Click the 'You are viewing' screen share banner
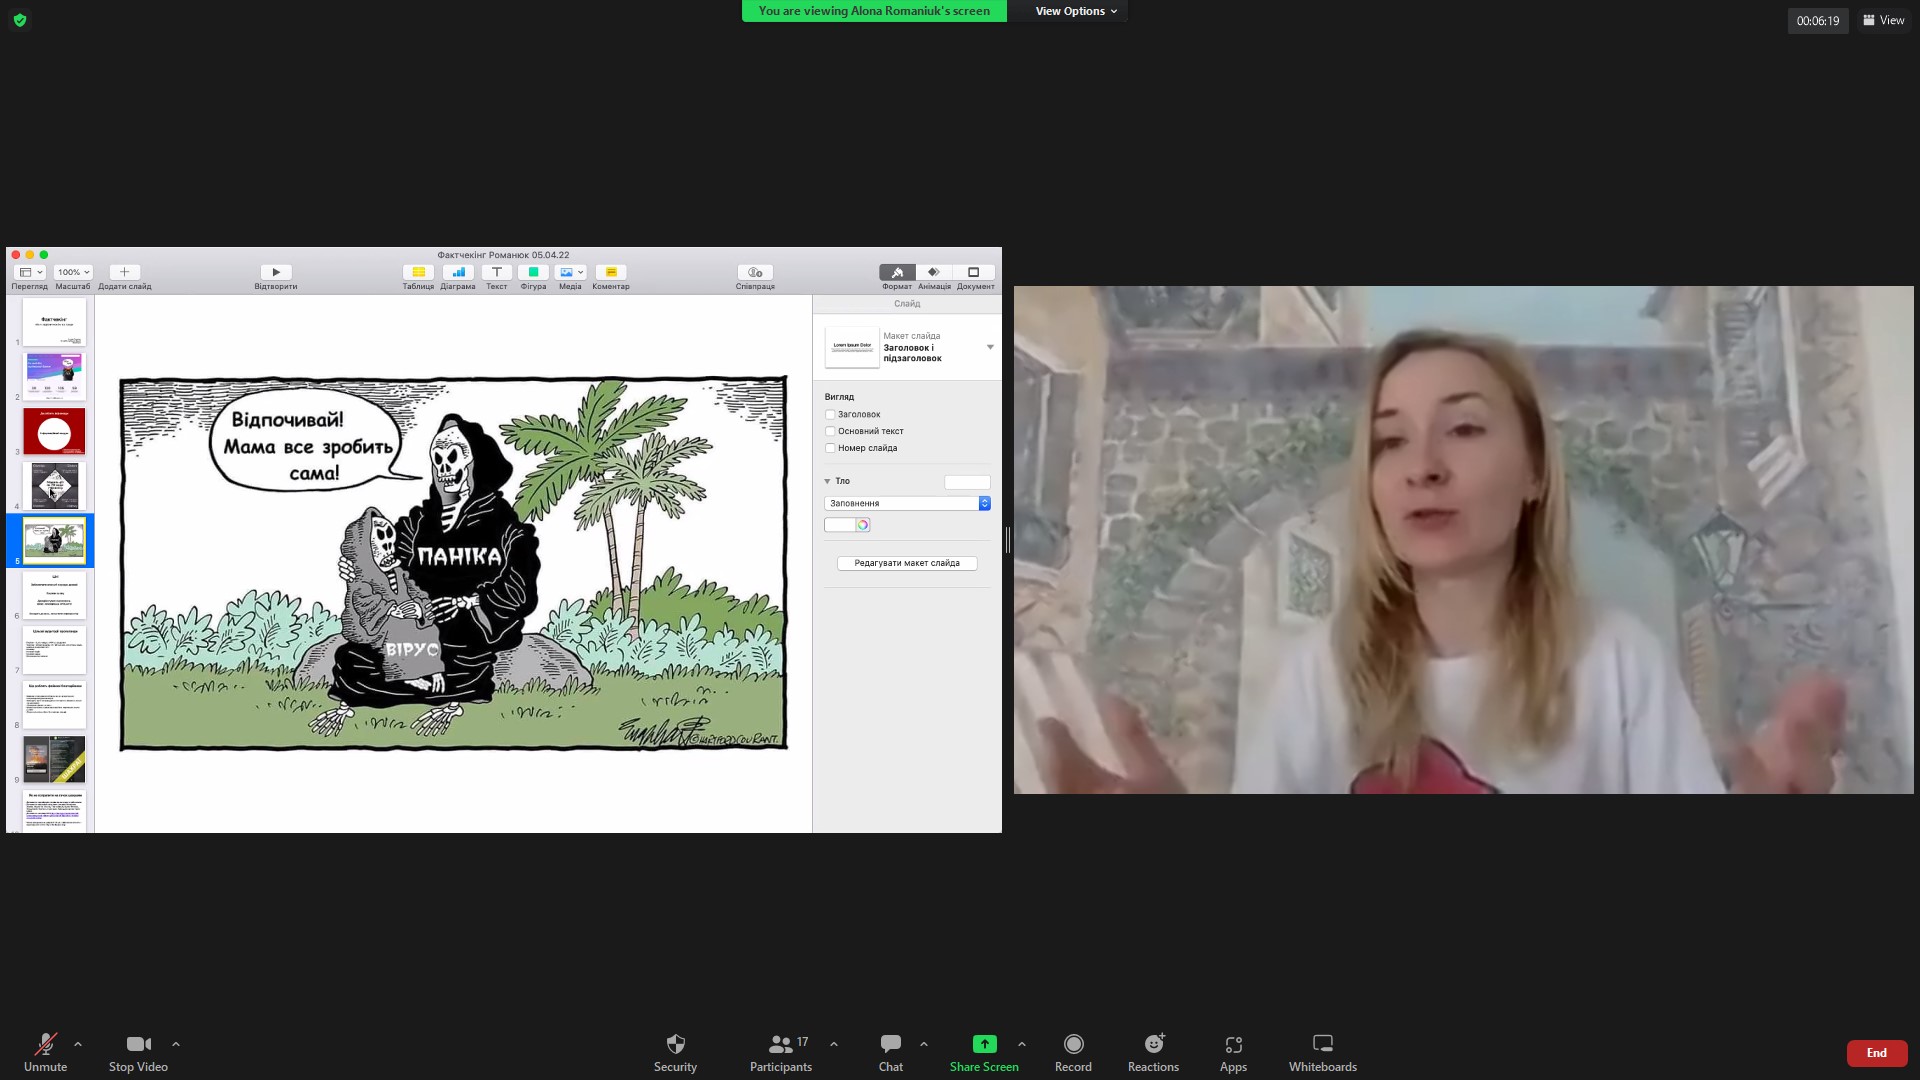1920x1080 pixels. pyautogui.click(x=874, y=11)
